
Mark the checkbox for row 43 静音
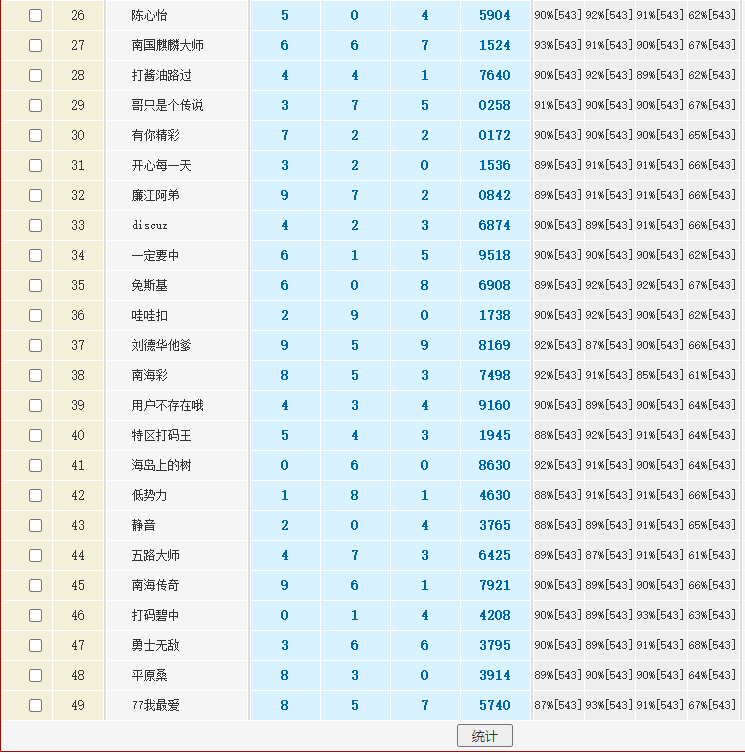(35, 526)
